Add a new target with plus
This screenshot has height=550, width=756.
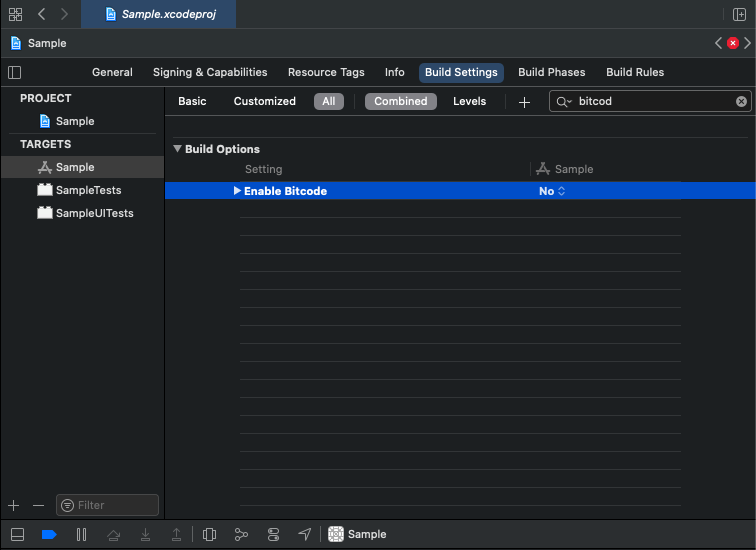[x=14, y=505]
